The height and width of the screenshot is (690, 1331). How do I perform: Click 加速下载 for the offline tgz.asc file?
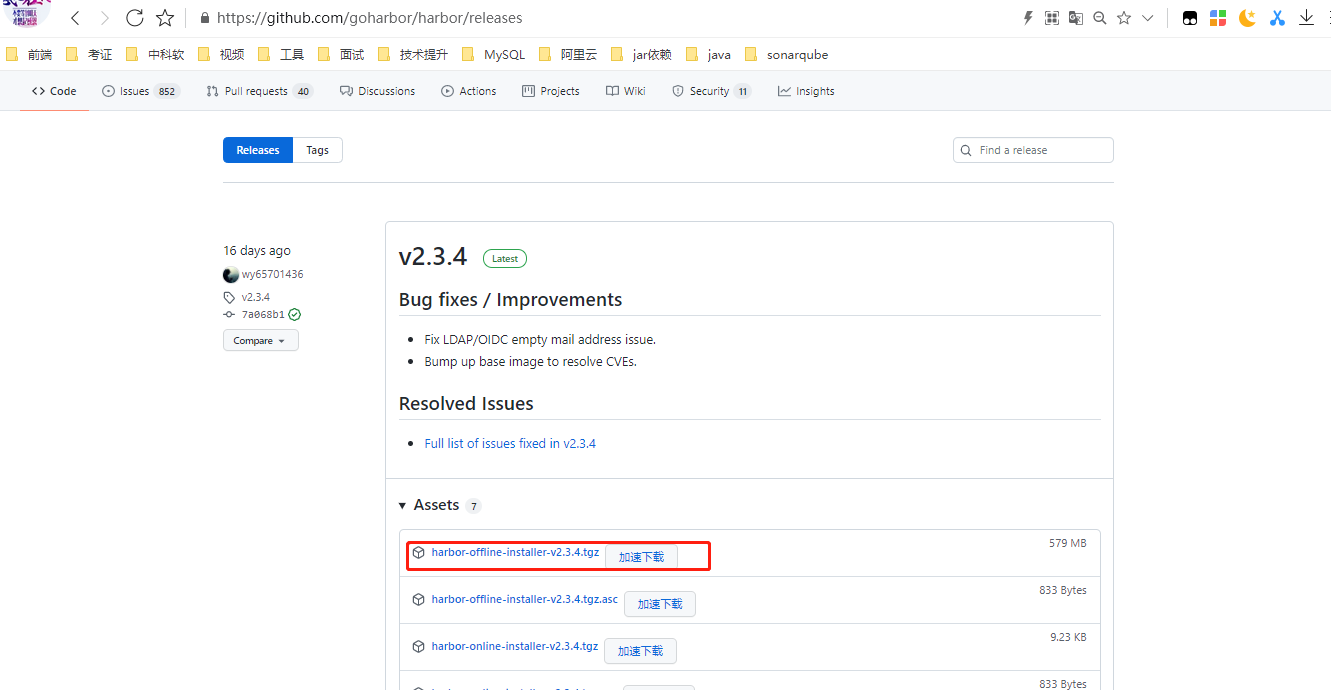tap(660, 604)
